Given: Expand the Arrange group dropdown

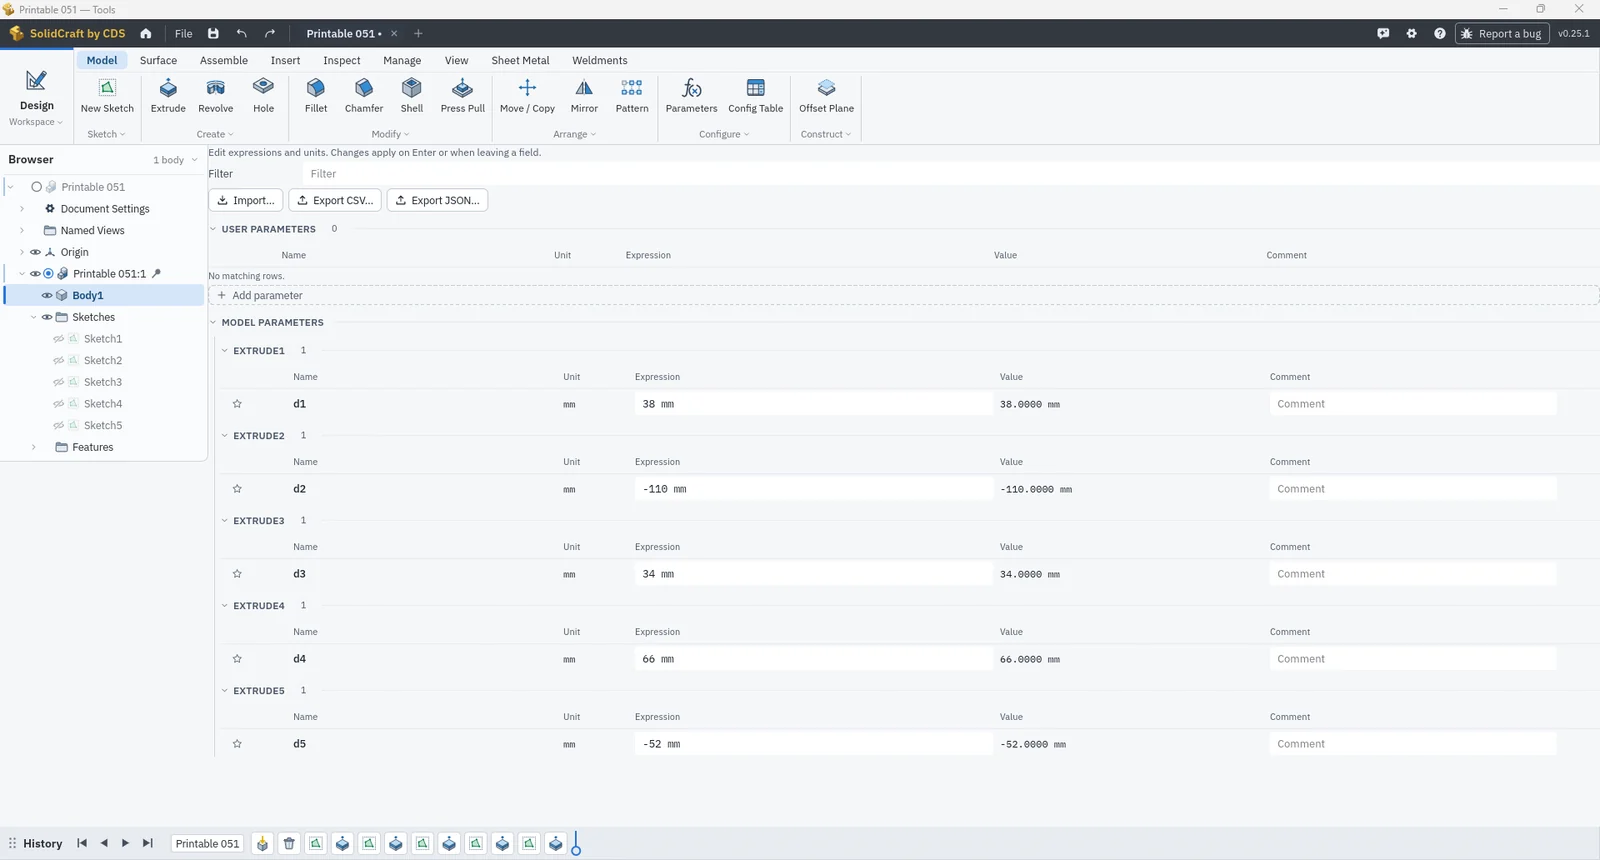Looking at the screenshot, I should (574, 134).
